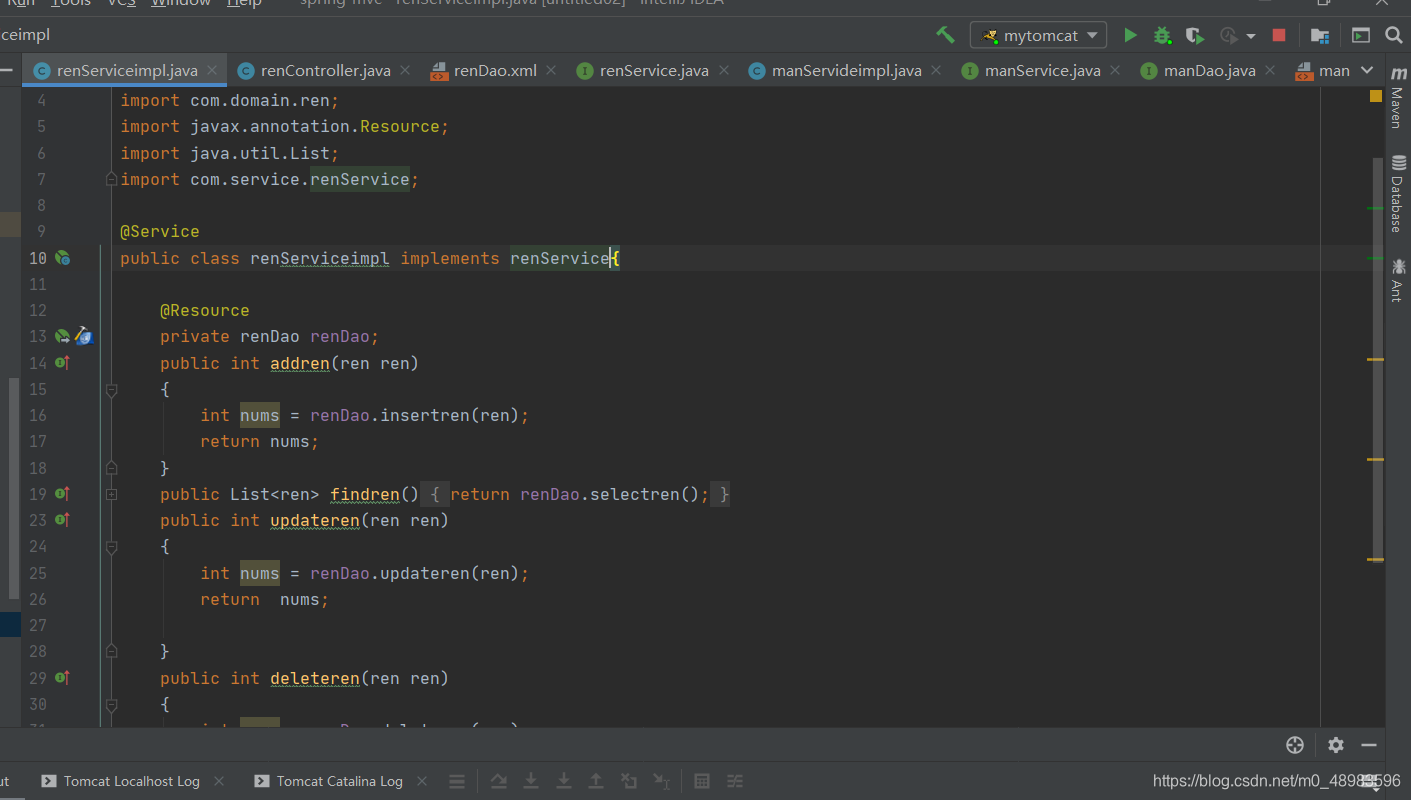Click the Profiler run icon
The image size is (1411, 800).
pos(1229,35)
